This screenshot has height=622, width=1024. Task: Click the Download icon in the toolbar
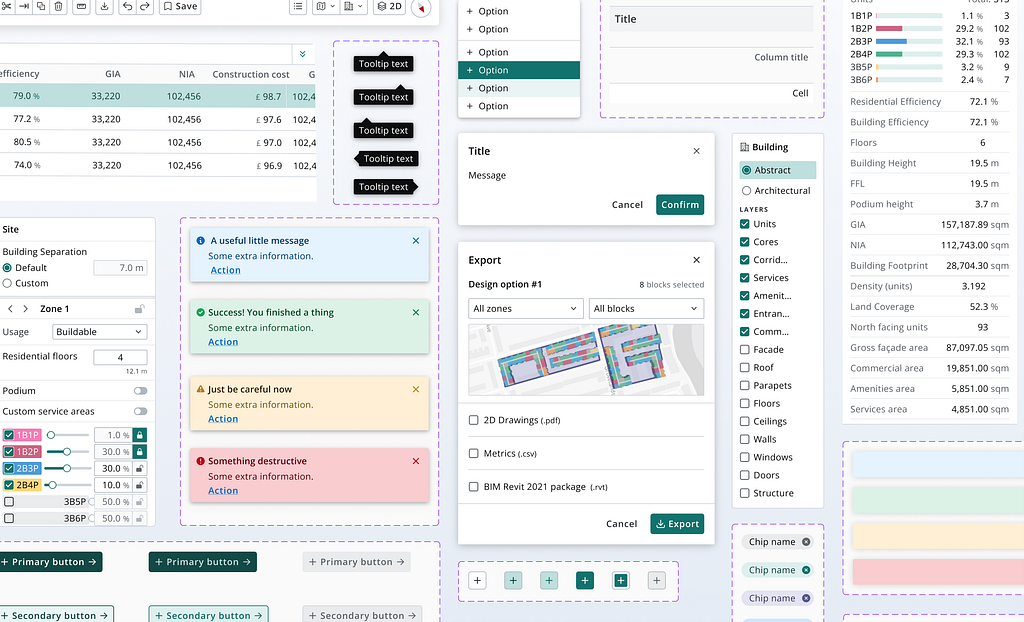point(105,7)
